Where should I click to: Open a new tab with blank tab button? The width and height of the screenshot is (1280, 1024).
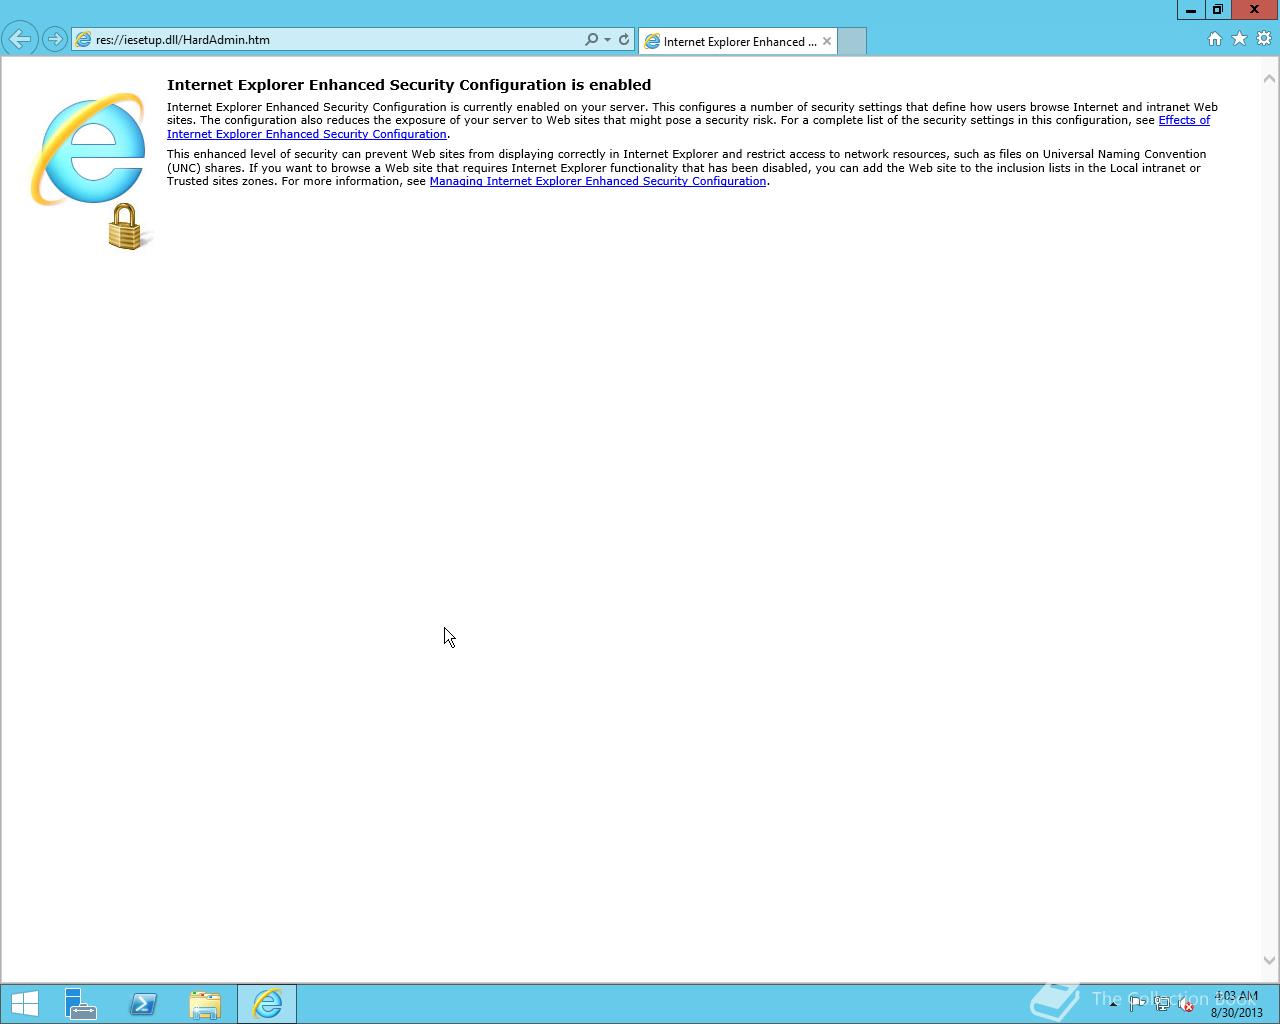point(851,41)
